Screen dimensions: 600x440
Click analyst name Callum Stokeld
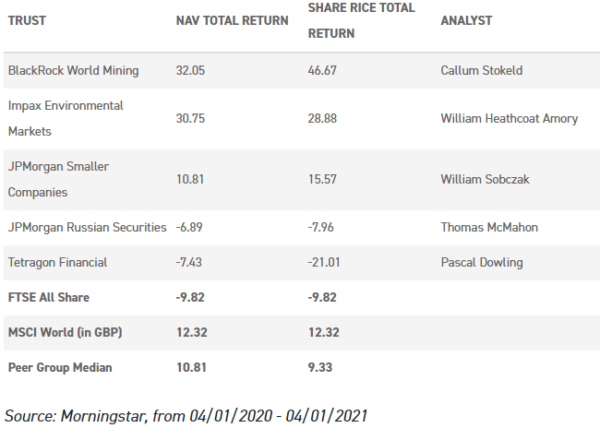[x=481, y=70]
